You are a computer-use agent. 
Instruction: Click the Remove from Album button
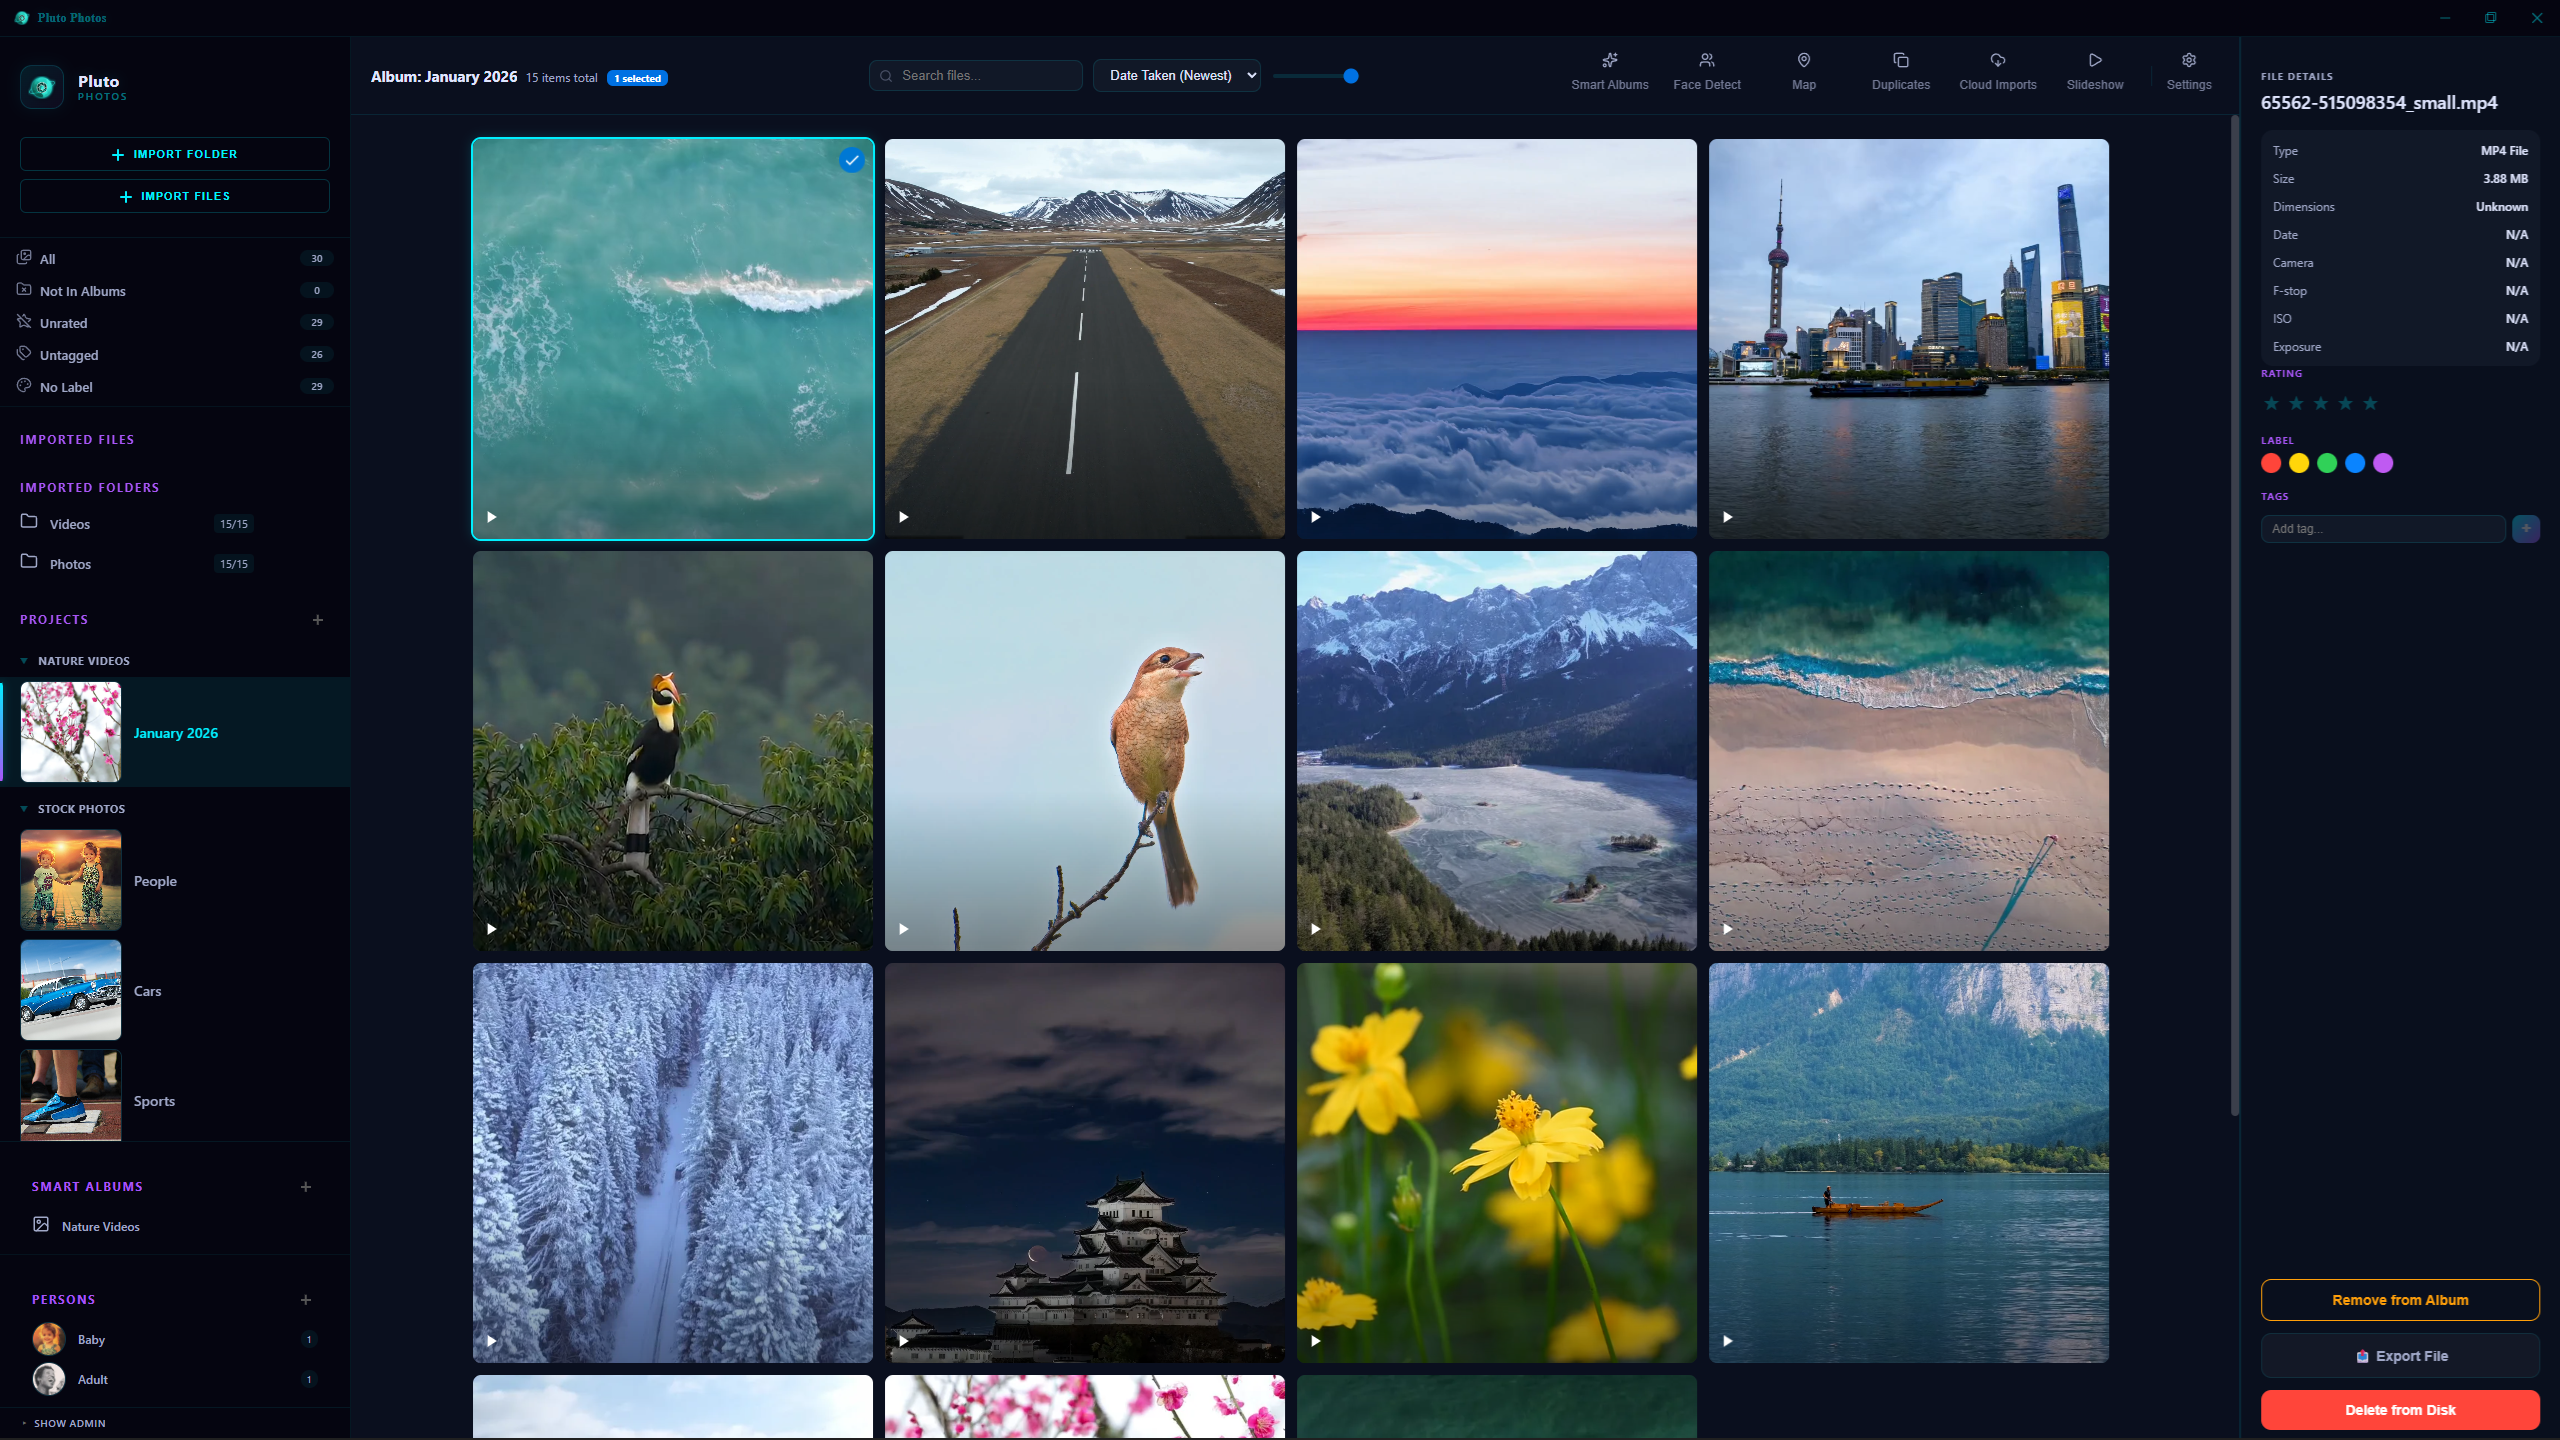(x=2399, y=1300)
